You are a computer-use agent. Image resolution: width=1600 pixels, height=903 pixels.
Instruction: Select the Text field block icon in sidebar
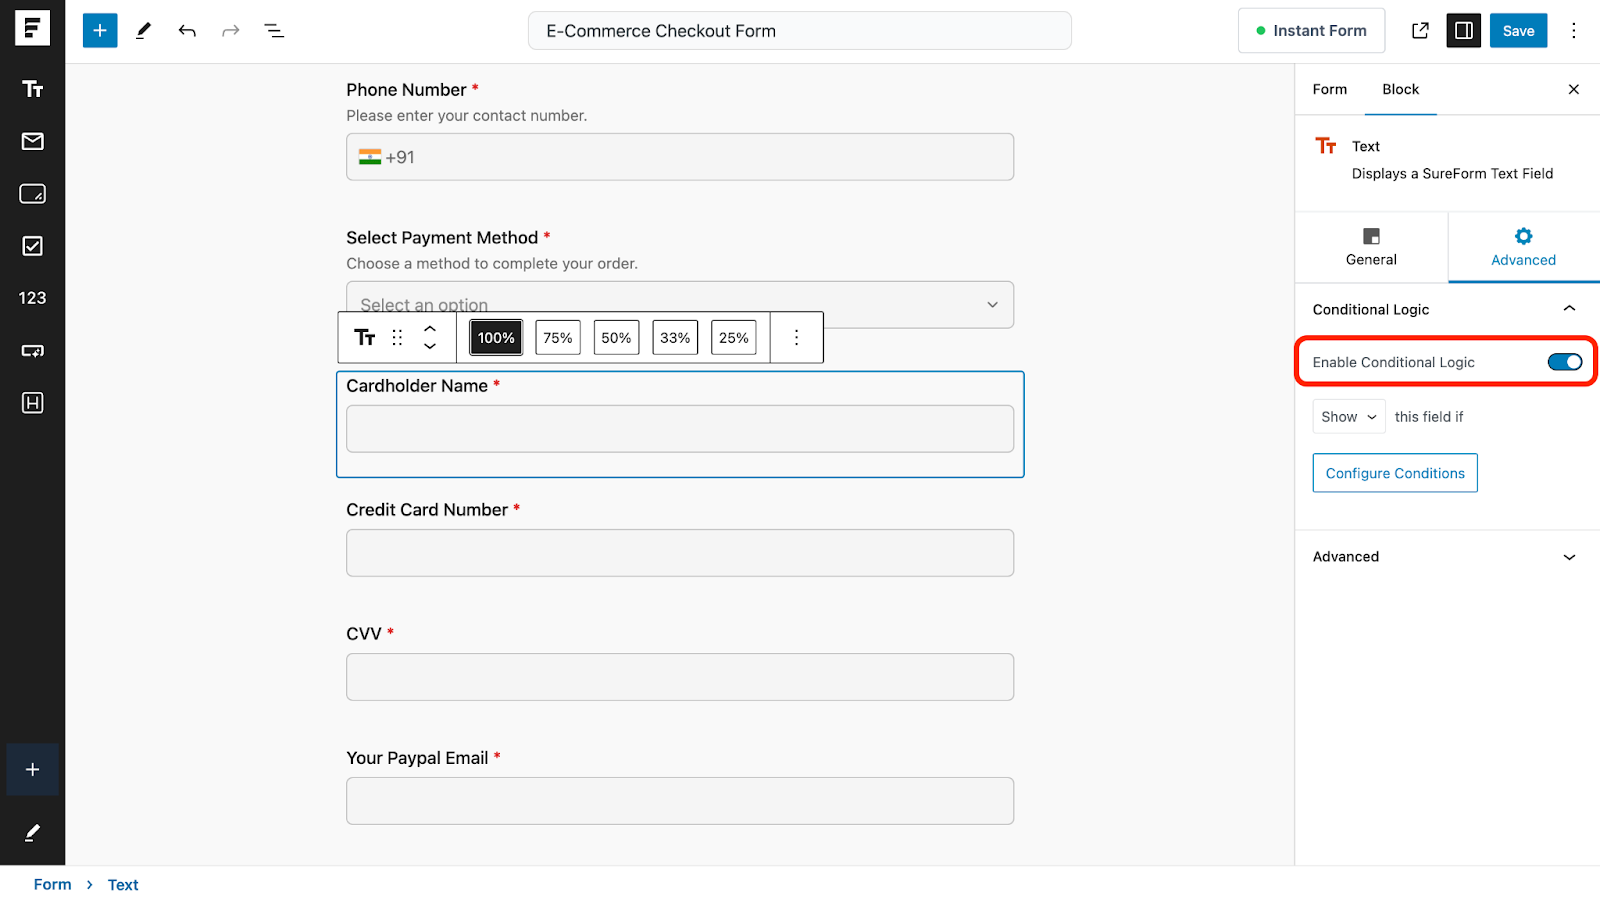[x=33, y=89]
